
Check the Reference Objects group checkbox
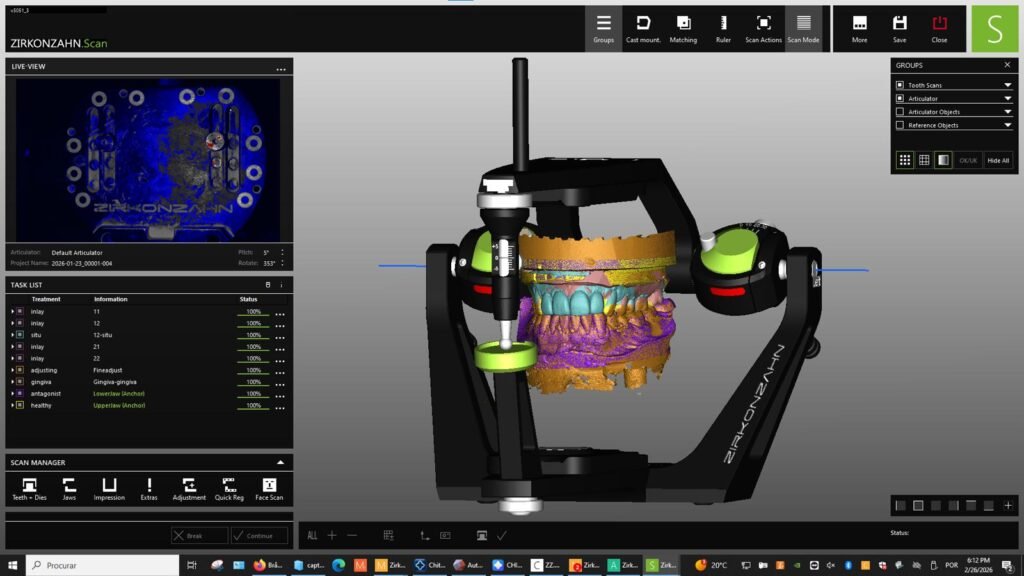(900, 125)
